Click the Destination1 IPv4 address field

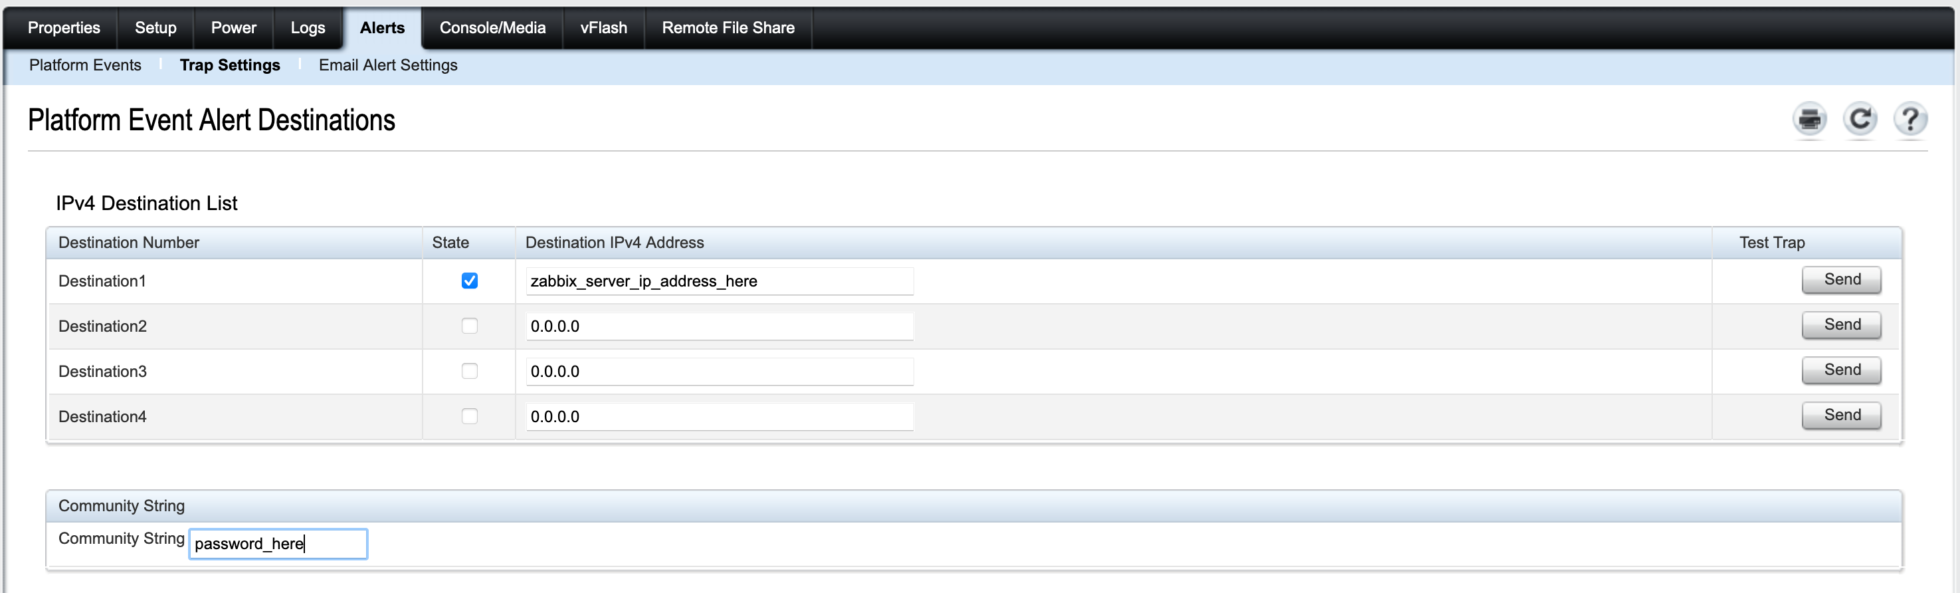click(719, 281)
